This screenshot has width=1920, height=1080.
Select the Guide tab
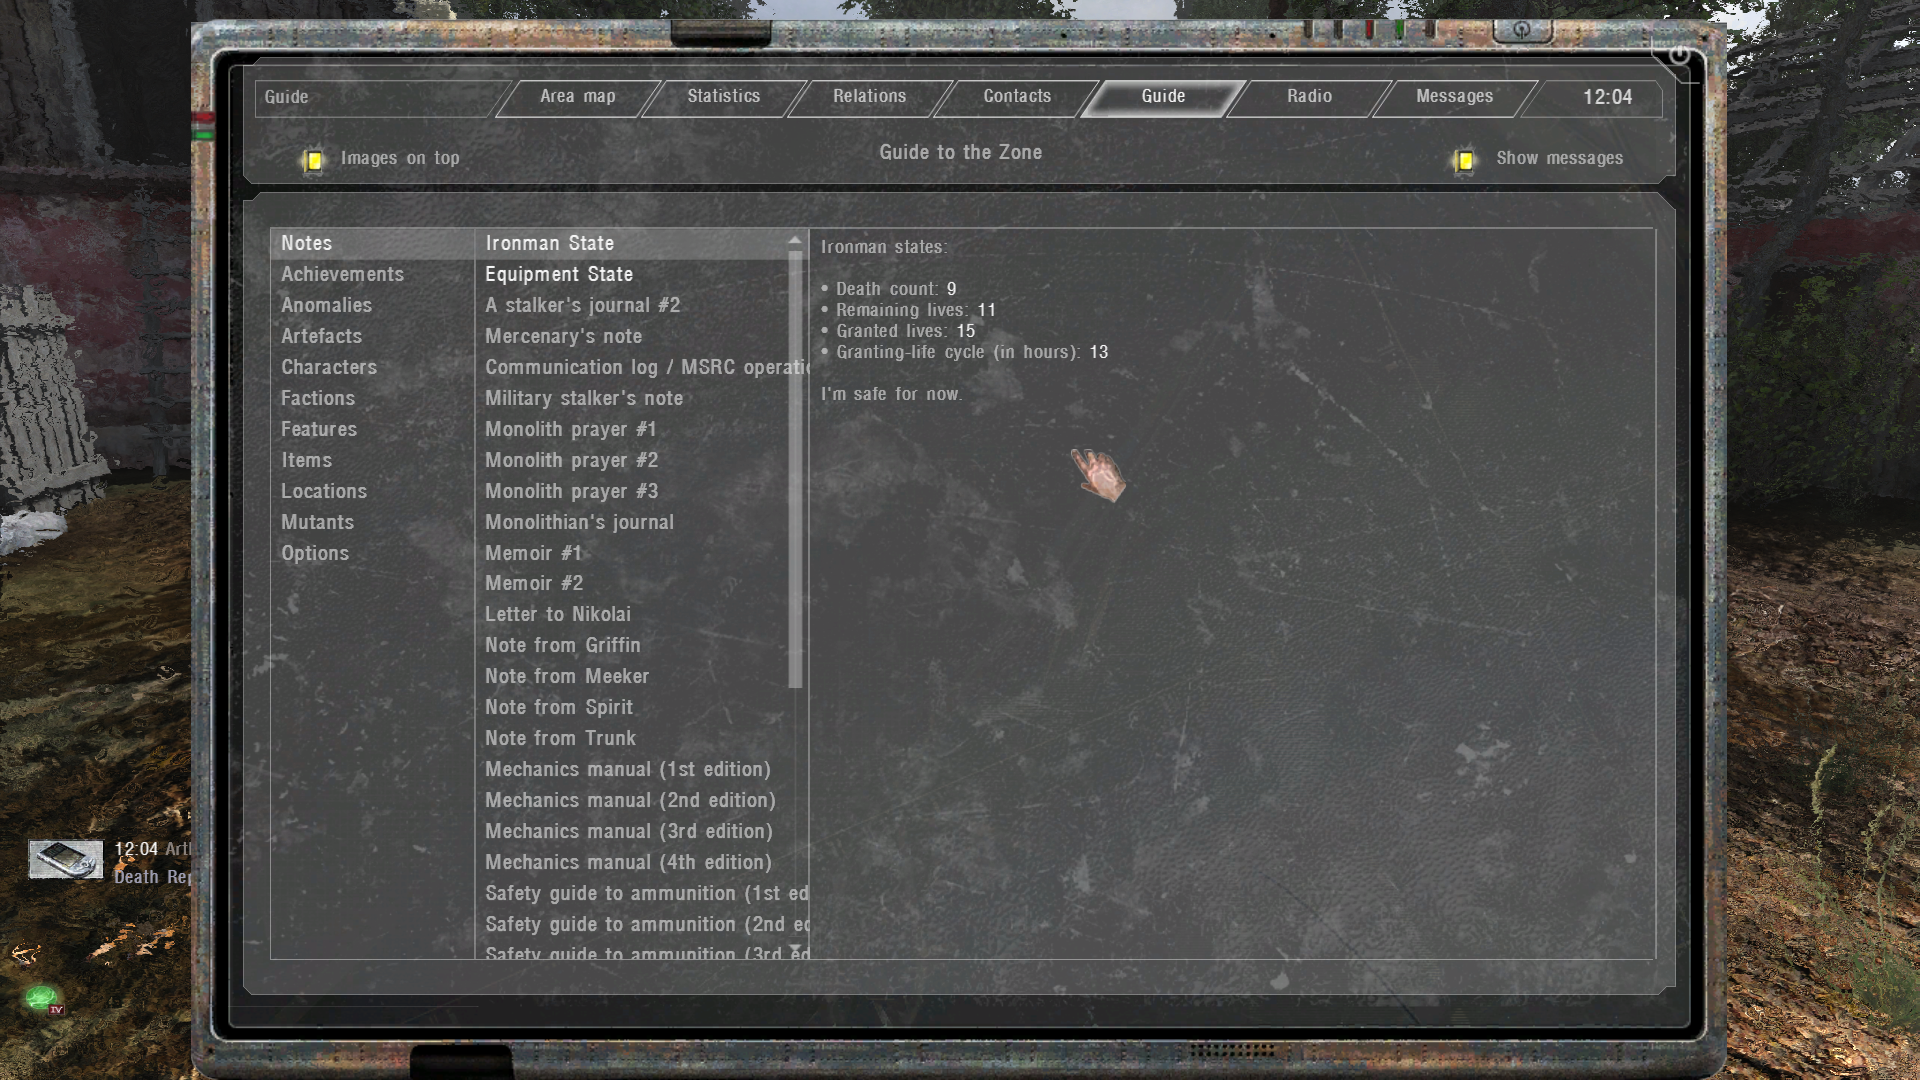(1163, 97)
